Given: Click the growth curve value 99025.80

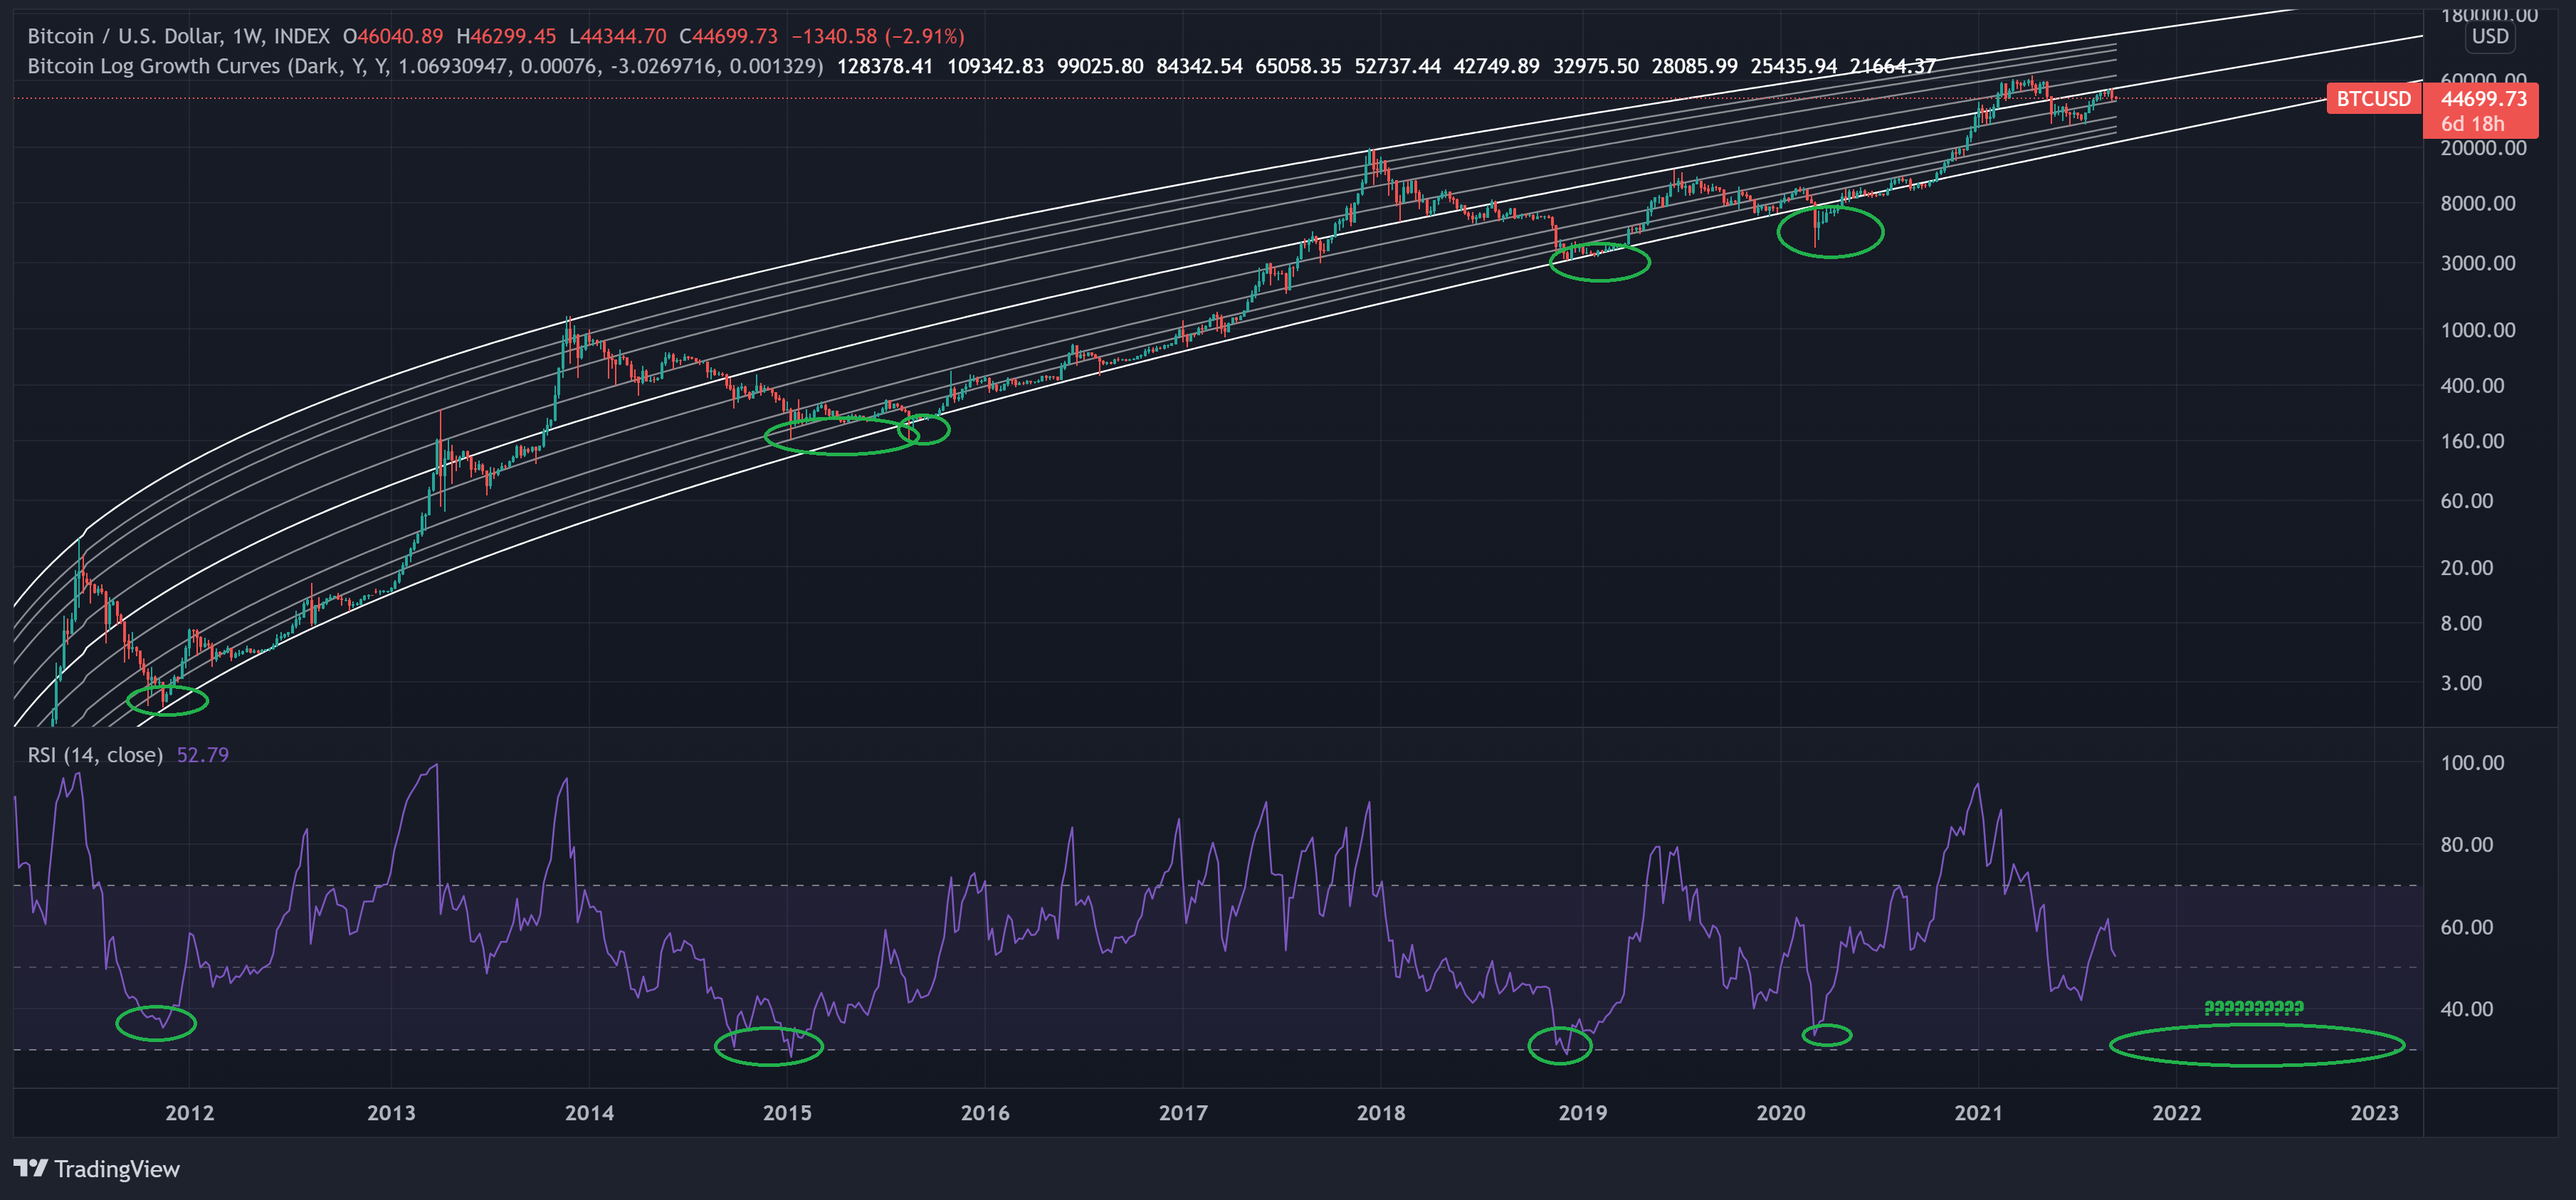Looking at the screenshot, I should click(1100, 66).
